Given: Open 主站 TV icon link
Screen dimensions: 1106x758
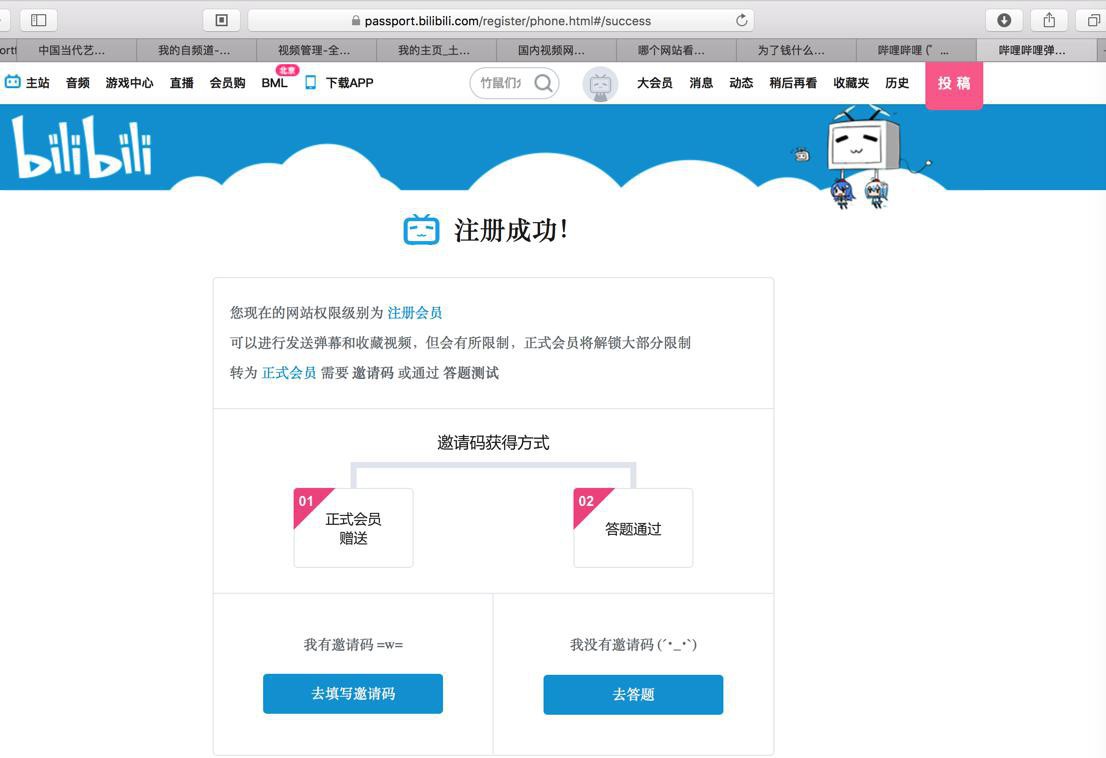Looking at the screenshot, I should pos(13,82).
